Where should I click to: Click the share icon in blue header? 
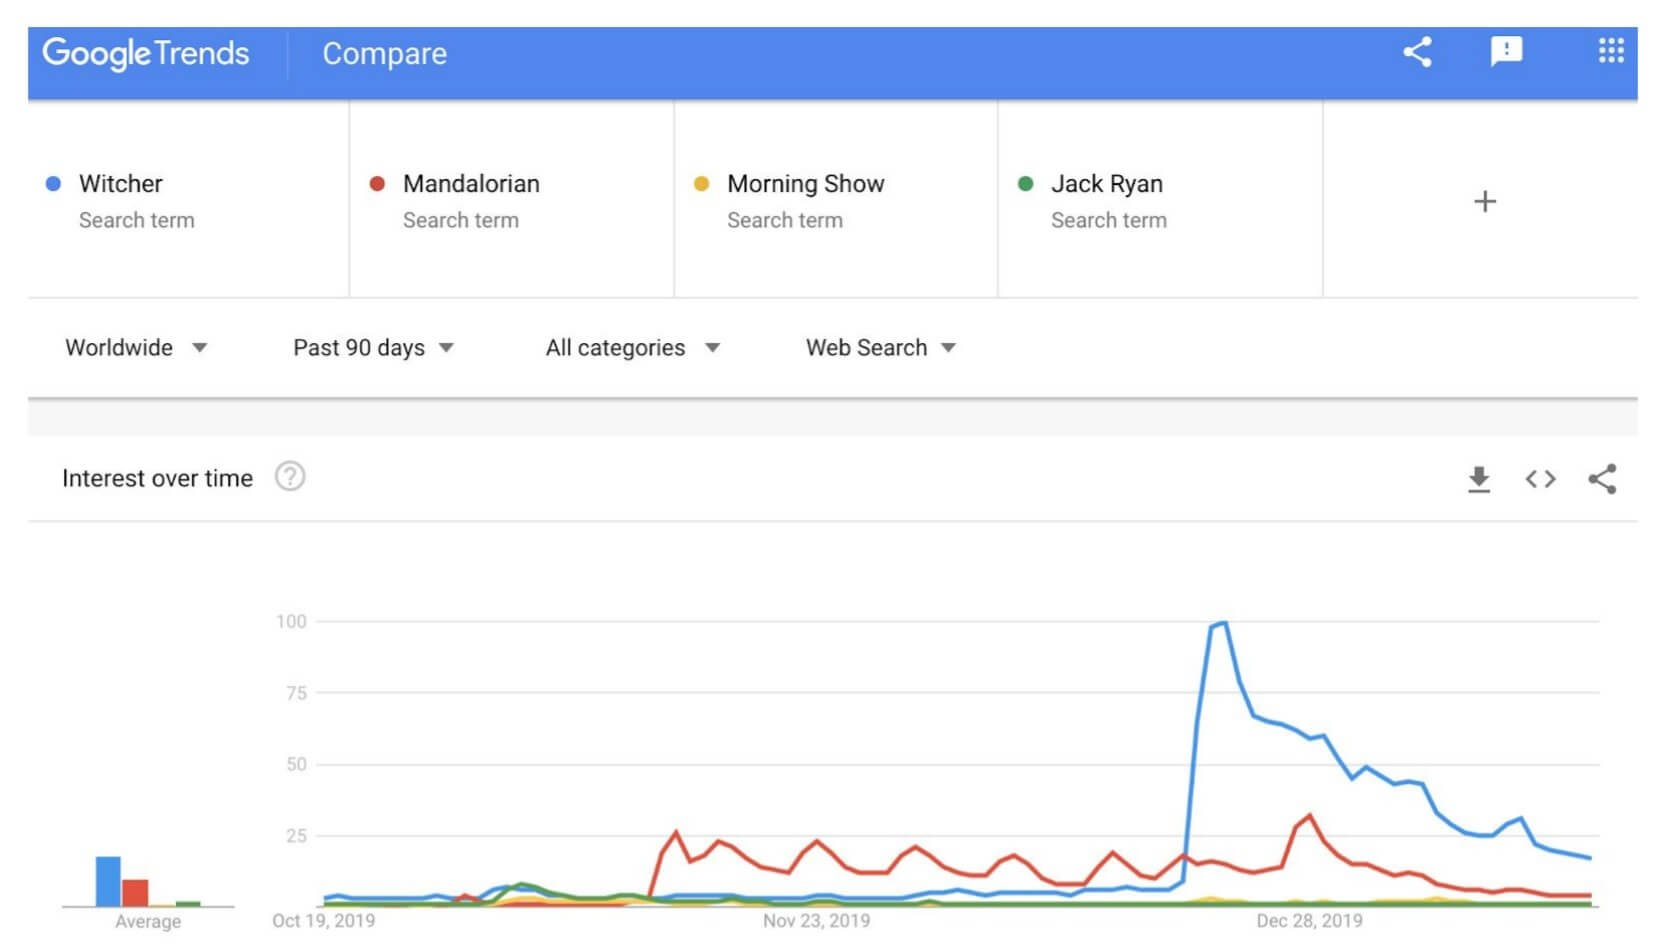(1417, 52)
